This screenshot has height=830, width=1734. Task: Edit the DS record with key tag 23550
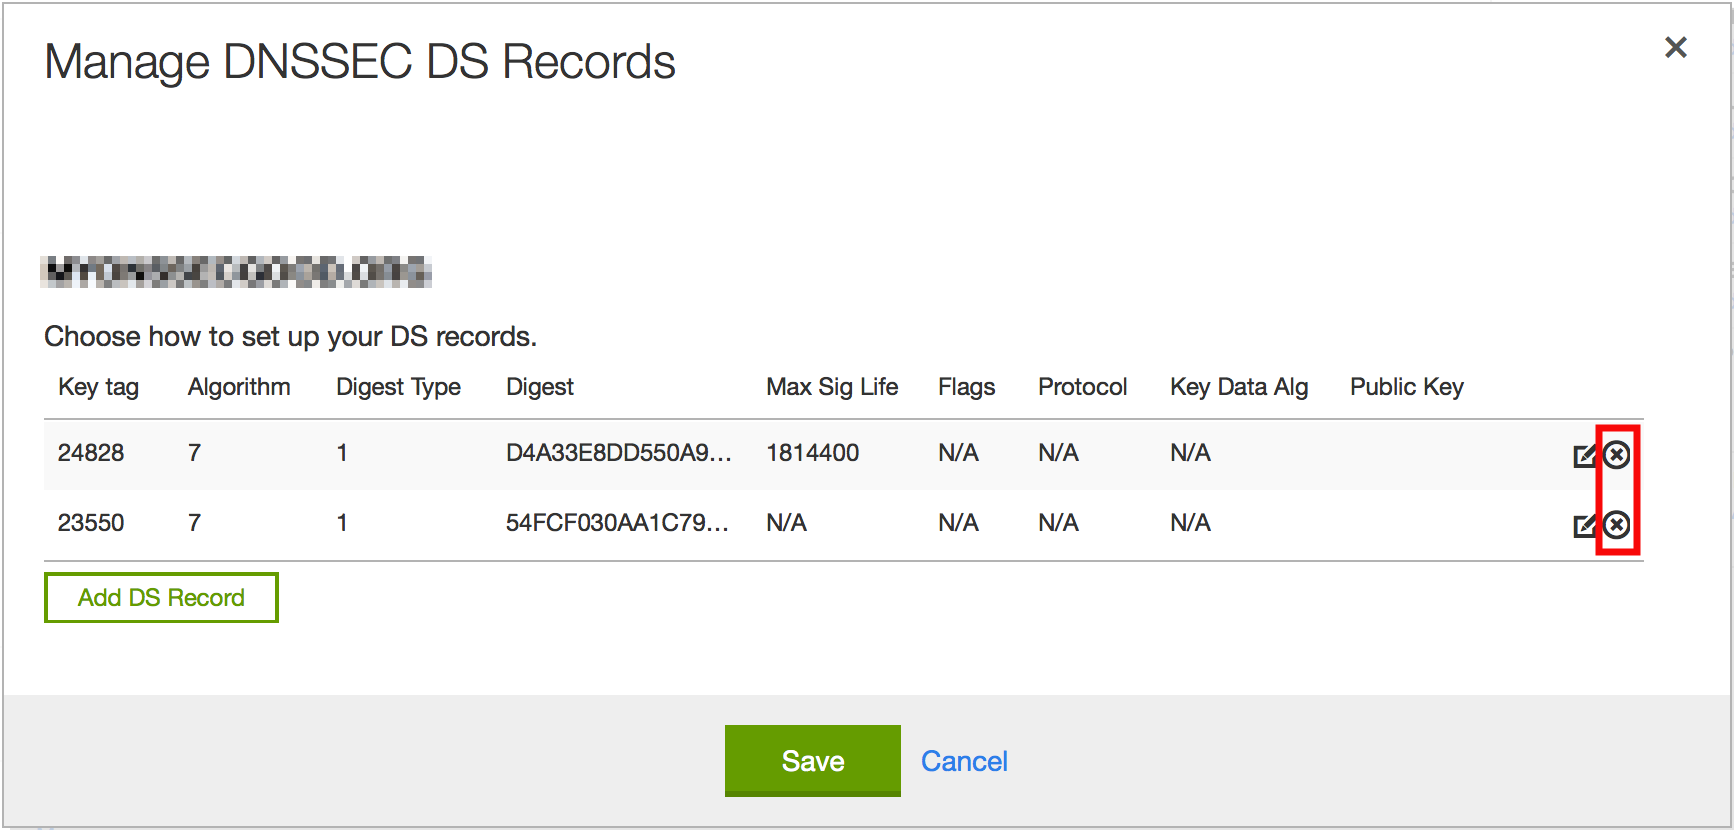(1584, 526)
